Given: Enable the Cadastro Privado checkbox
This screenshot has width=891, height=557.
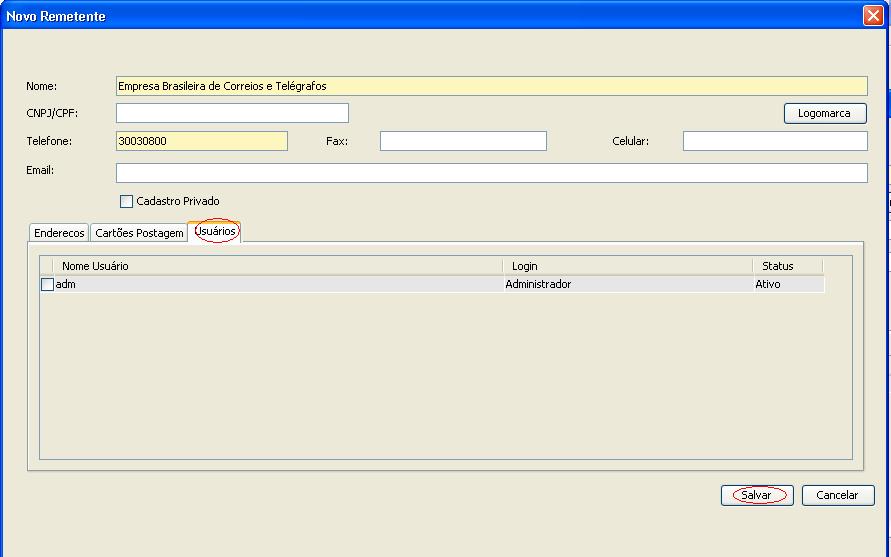Looking at the screenshot, I should [x=126, y=201].
